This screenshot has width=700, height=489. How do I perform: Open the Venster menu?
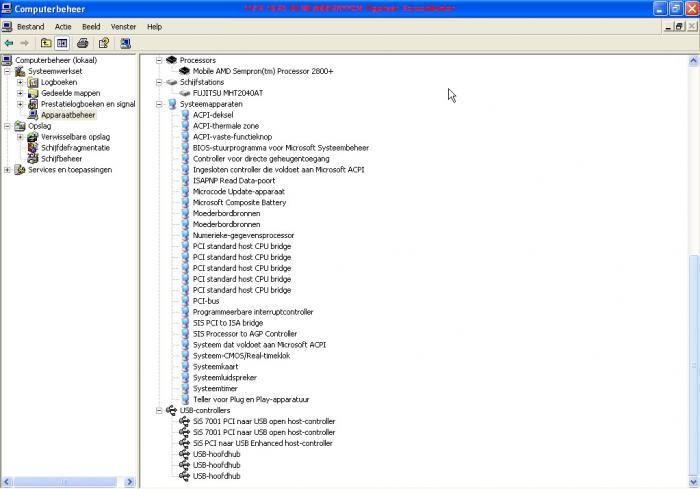point(123,27)
